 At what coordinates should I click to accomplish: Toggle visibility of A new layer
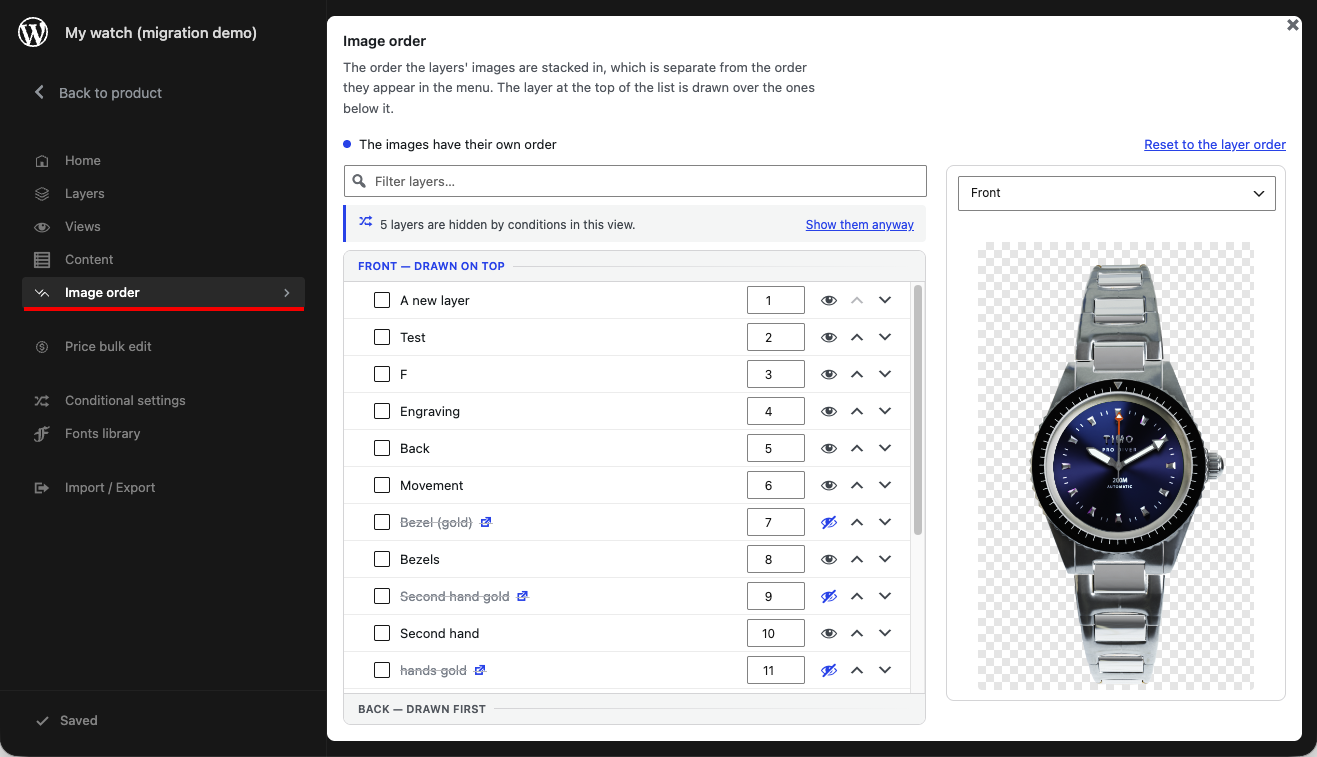(x=829, y=300)
